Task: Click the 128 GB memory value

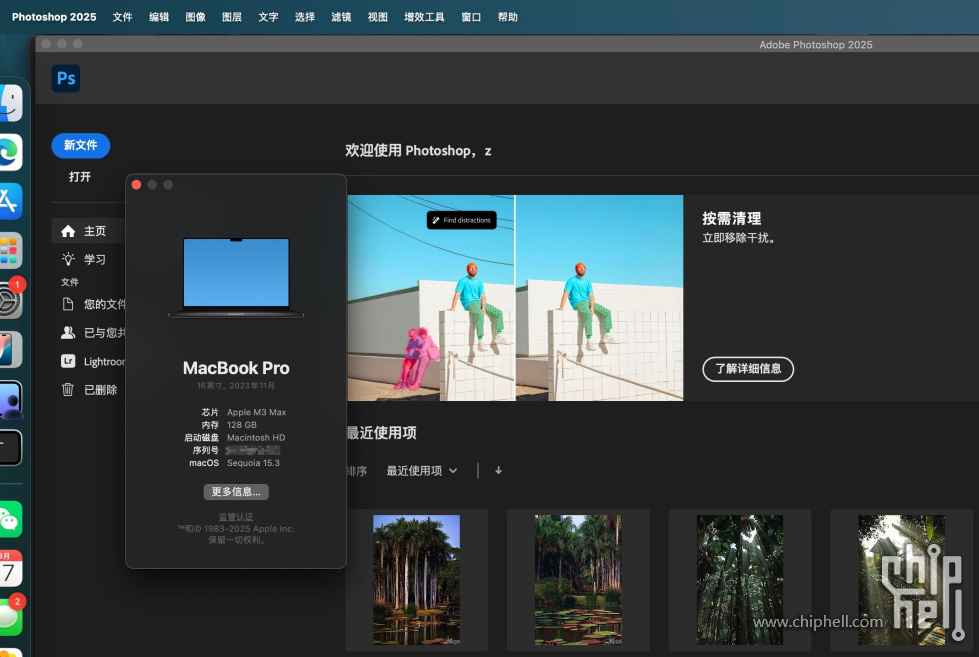Action: pos(242,425)
